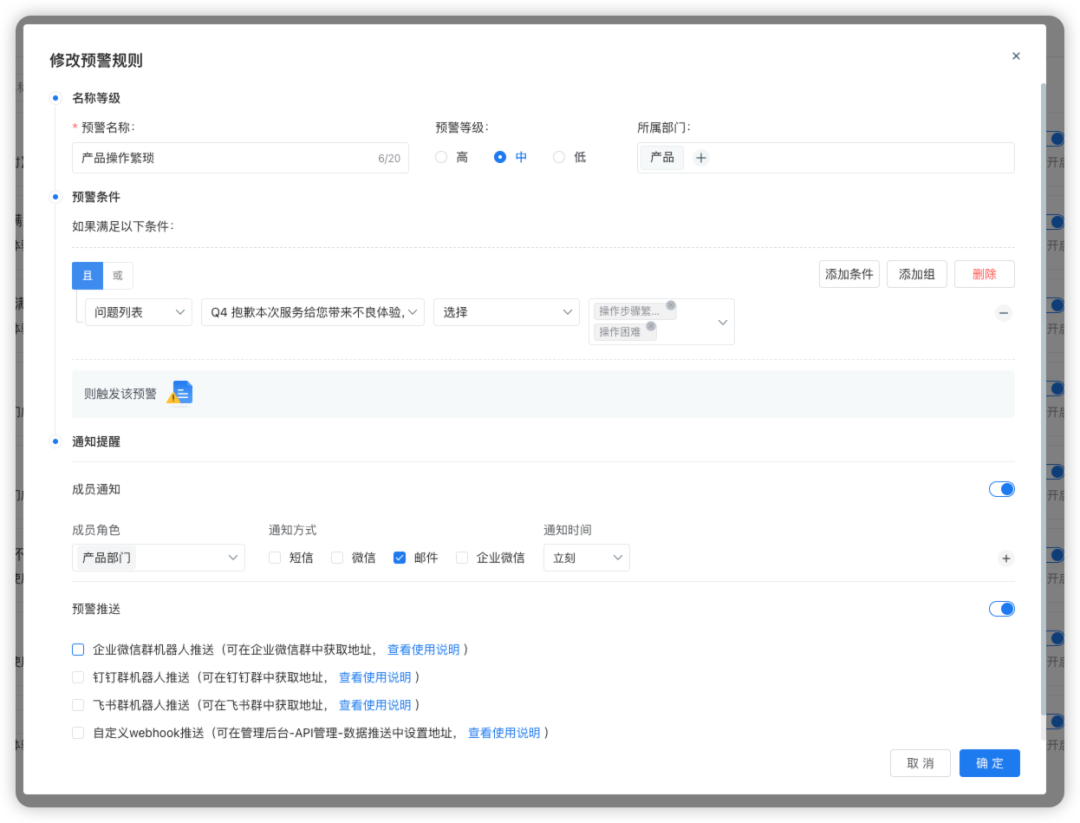Disable the 预警推送 toggle switch
The image size is (1080, 823).
[1001, 609]
